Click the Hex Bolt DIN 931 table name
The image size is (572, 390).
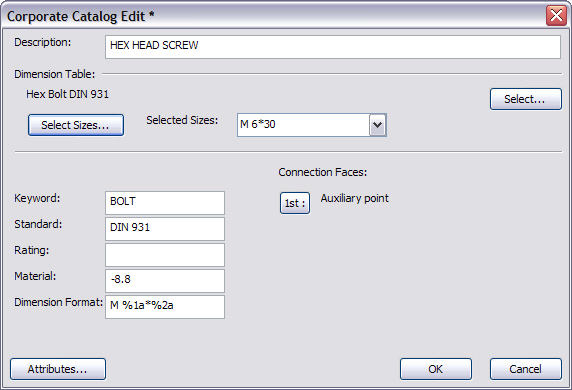point(67,94)
